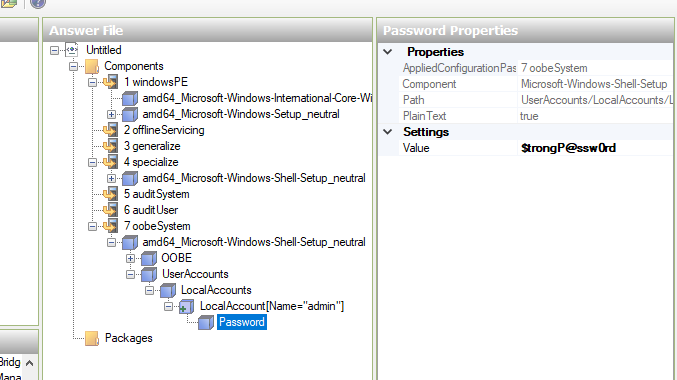Collapse the 4 specialize pass
This screenshot has height=380, width=677.
click(x=92, y=162)
